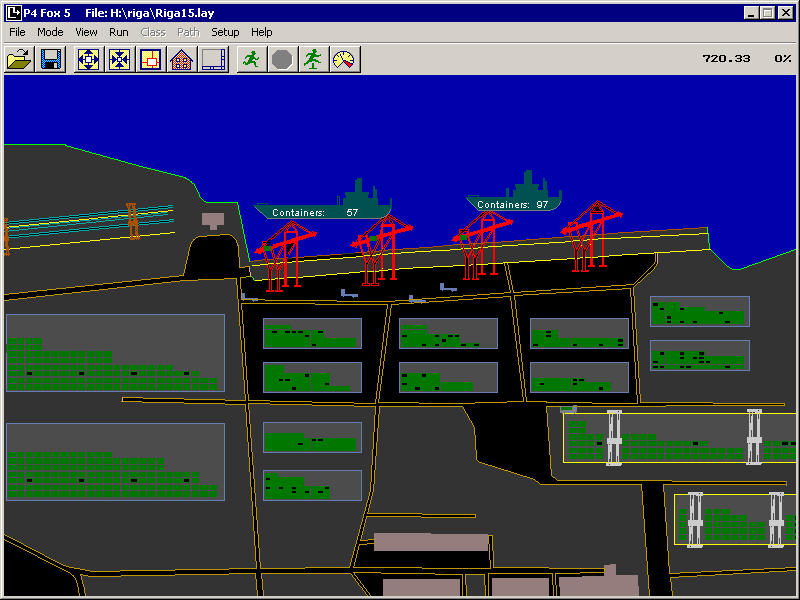Click the step-run walking man icon
This screenshot has height=600, width=800.
tap(313, 59)
